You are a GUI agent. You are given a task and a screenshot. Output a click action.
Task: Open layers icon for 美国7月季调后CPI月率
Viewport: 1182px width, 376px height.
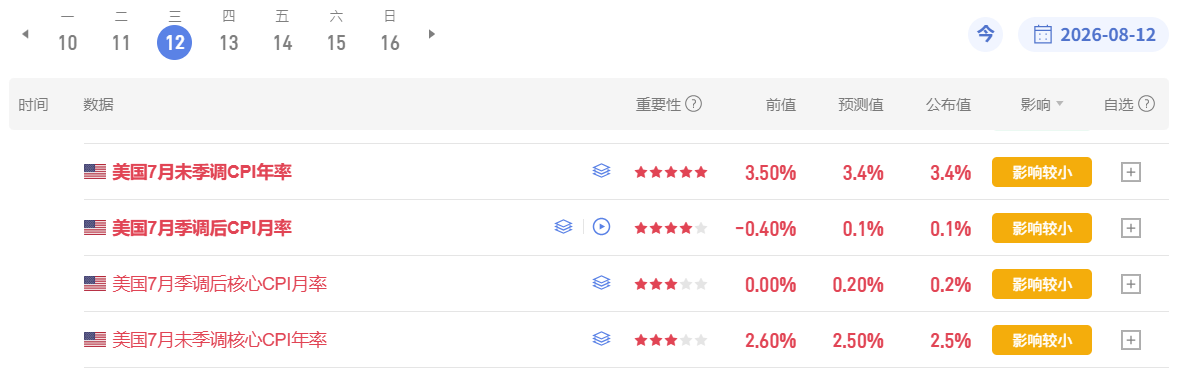click(563, 227)
